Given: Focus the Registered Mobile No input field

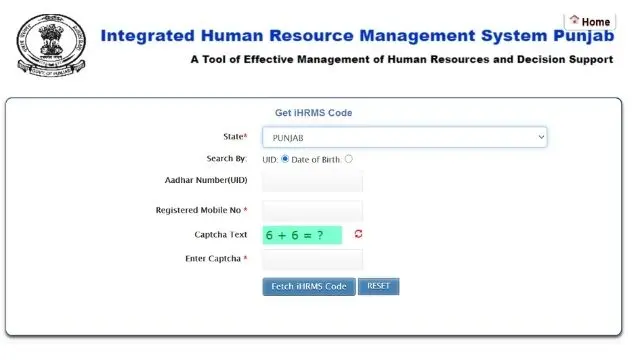Looking at the screenshot, I should (312, 211).
